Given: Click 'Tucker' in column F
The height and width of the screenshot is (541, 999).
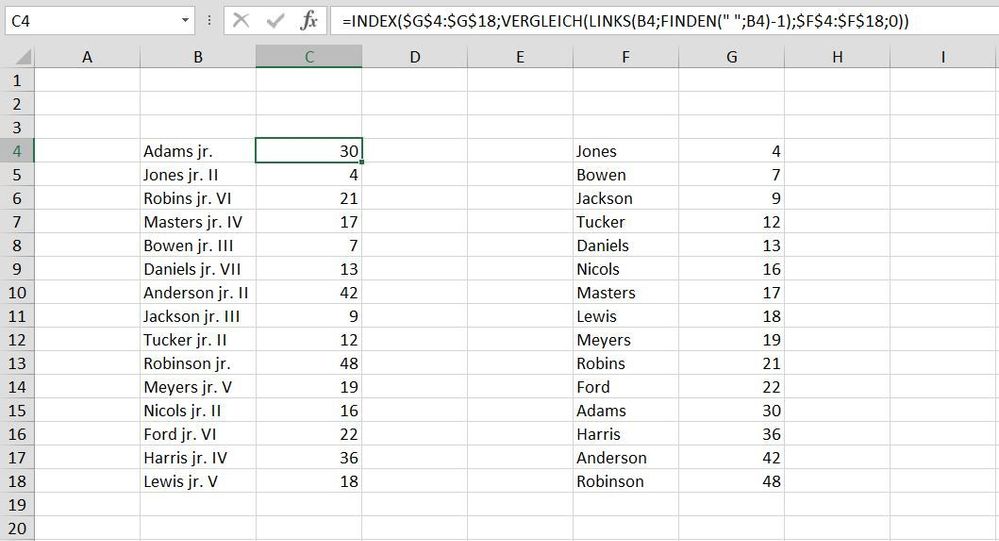Looking at the screenshot, I should tap(626, 222).
